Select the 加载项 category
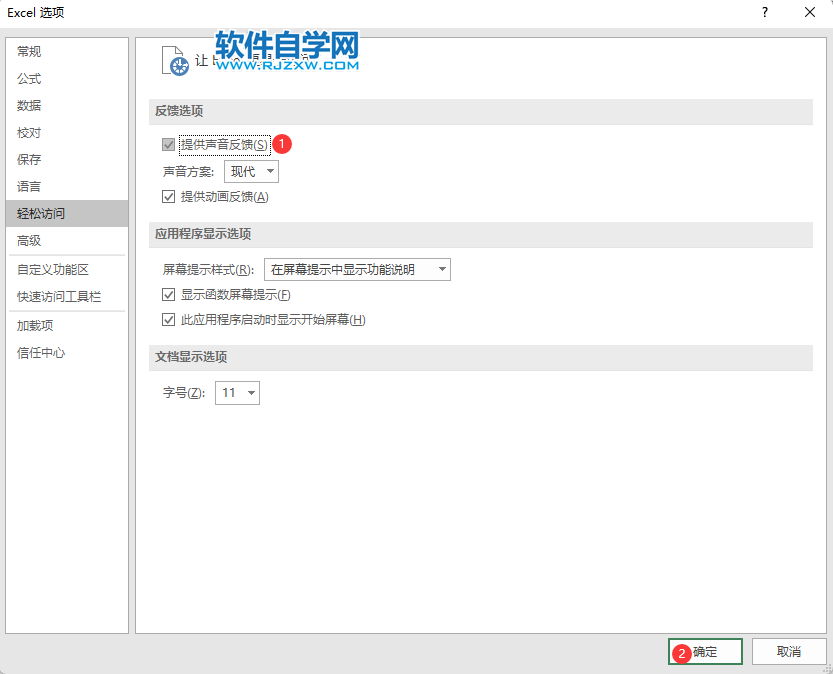 67,326
